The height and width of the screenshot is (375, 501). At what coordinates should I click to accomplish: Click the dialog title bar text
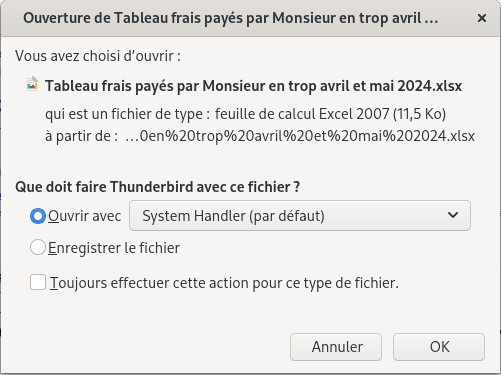pyautogui.click(x=230, y=18)
